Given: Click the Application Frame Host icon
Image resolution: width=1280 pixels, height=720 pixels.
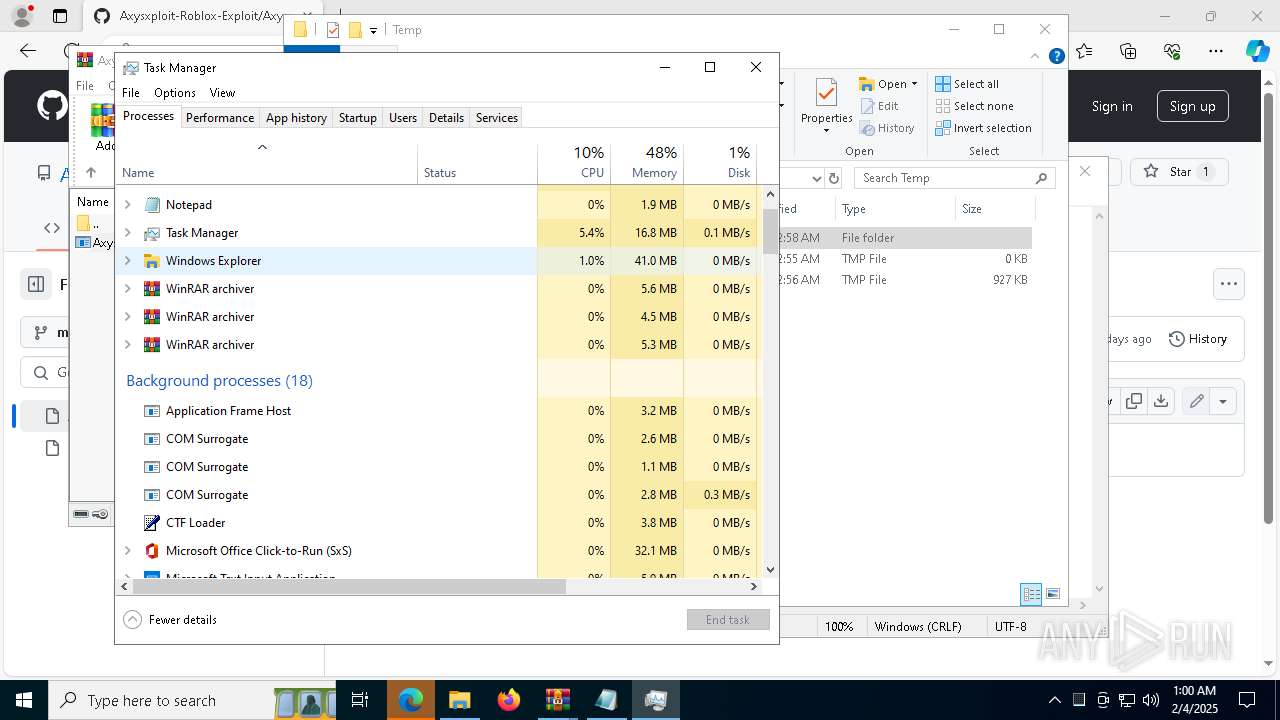Looking at the screenshot, I should click(152, 410).
